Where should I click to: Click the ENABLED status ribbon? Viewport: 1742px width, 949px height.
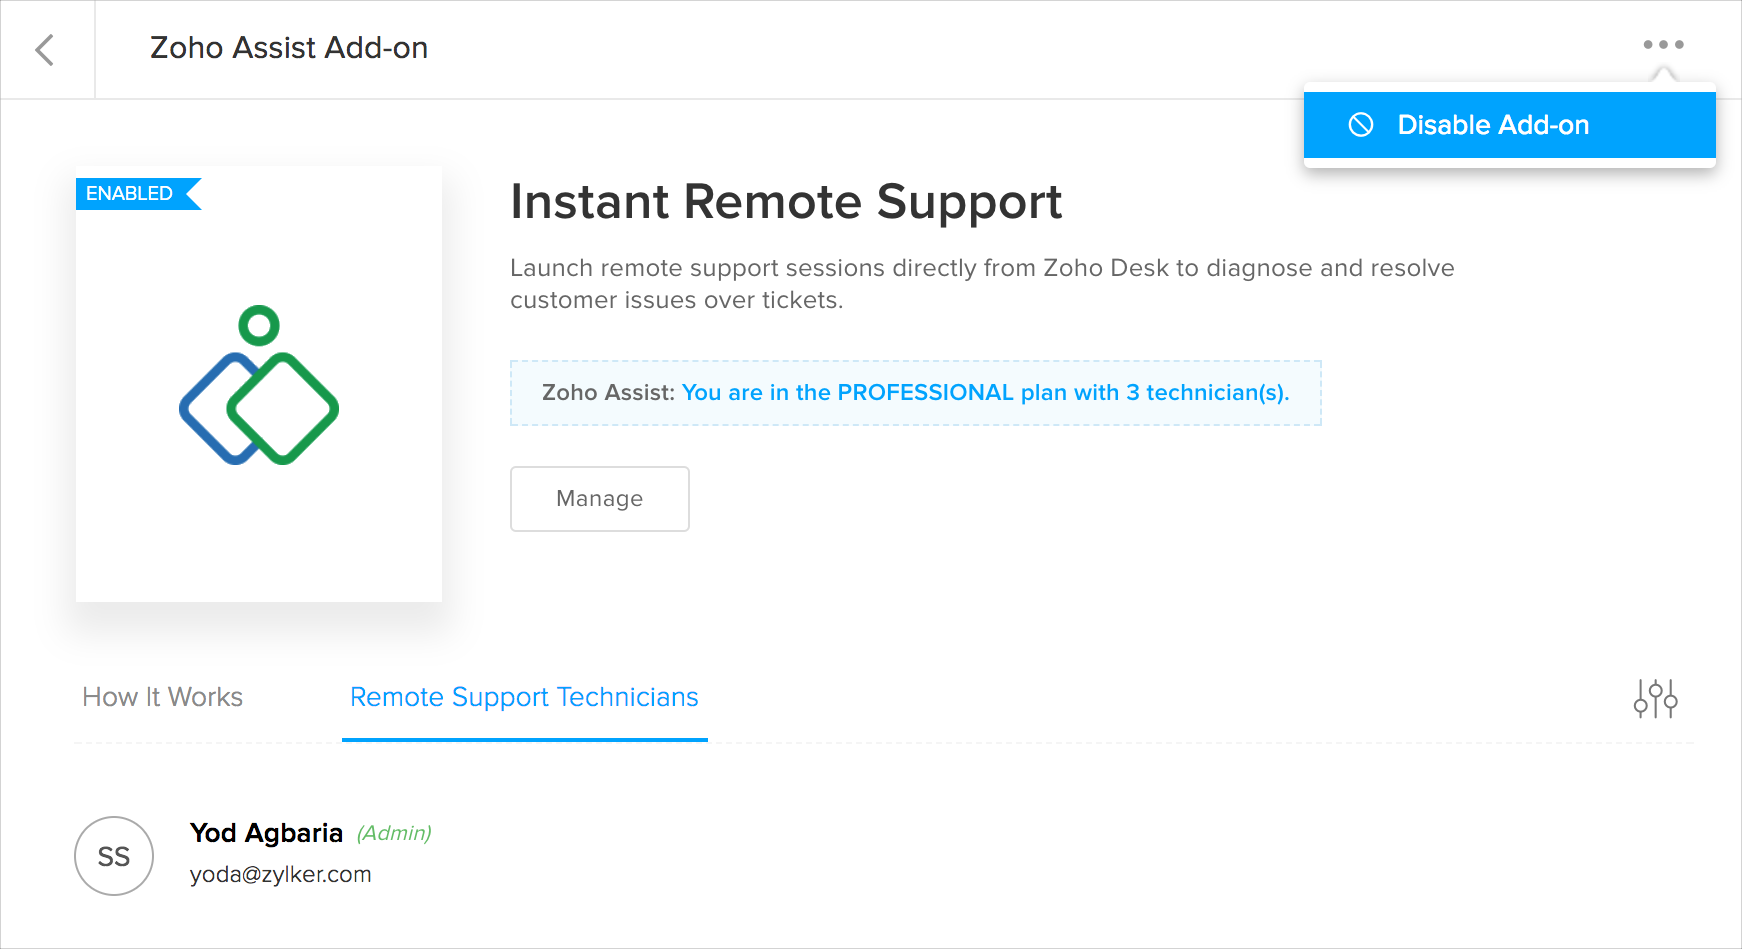coord(133,194)
